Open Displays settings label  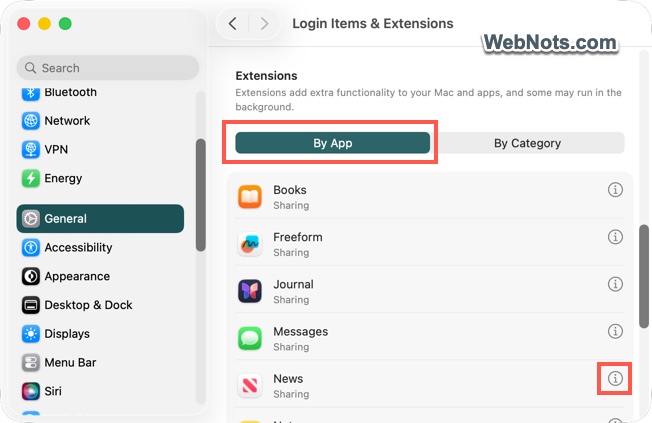67,334
